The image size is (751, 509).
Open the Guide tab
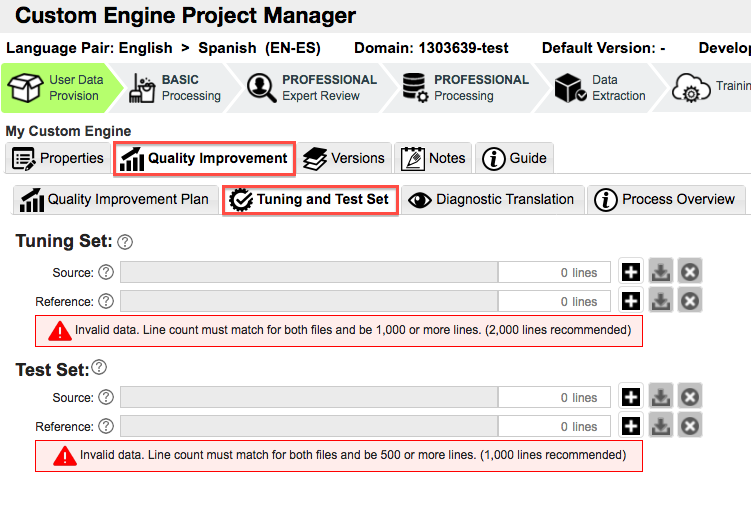pos(514,158)
